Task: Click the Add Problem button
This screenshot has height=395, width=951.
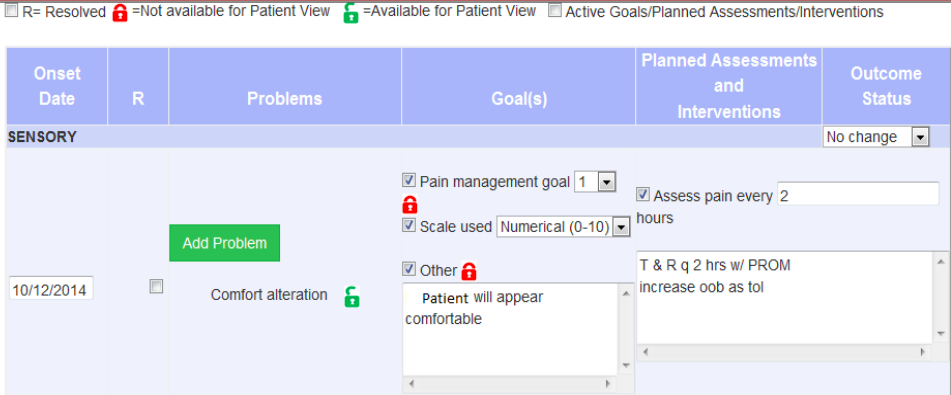Action: pos(224,243)
